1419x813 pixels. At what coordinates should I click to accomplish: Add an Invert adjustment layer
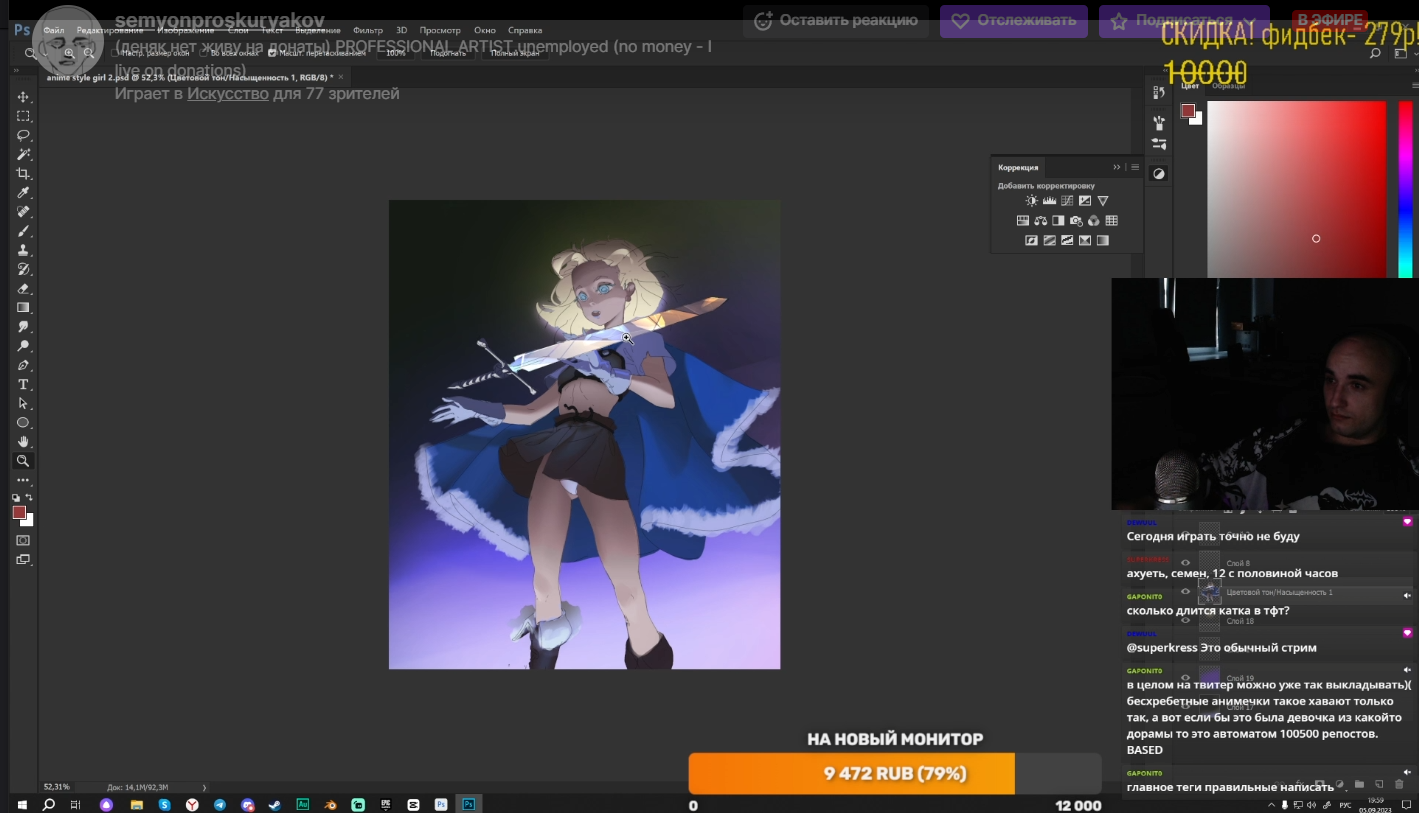[1031, 241]
